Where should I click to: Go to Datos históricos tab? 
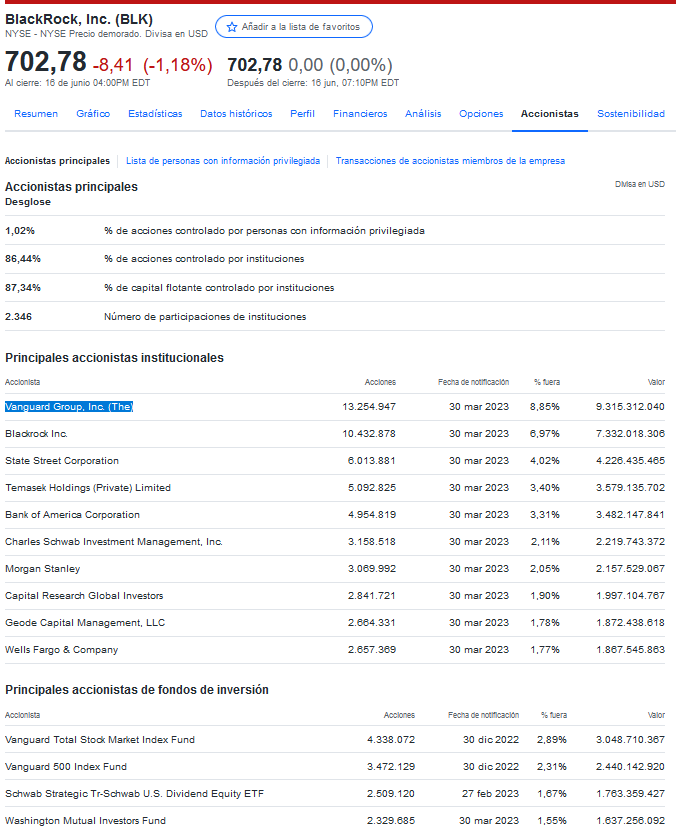(236, 114)
